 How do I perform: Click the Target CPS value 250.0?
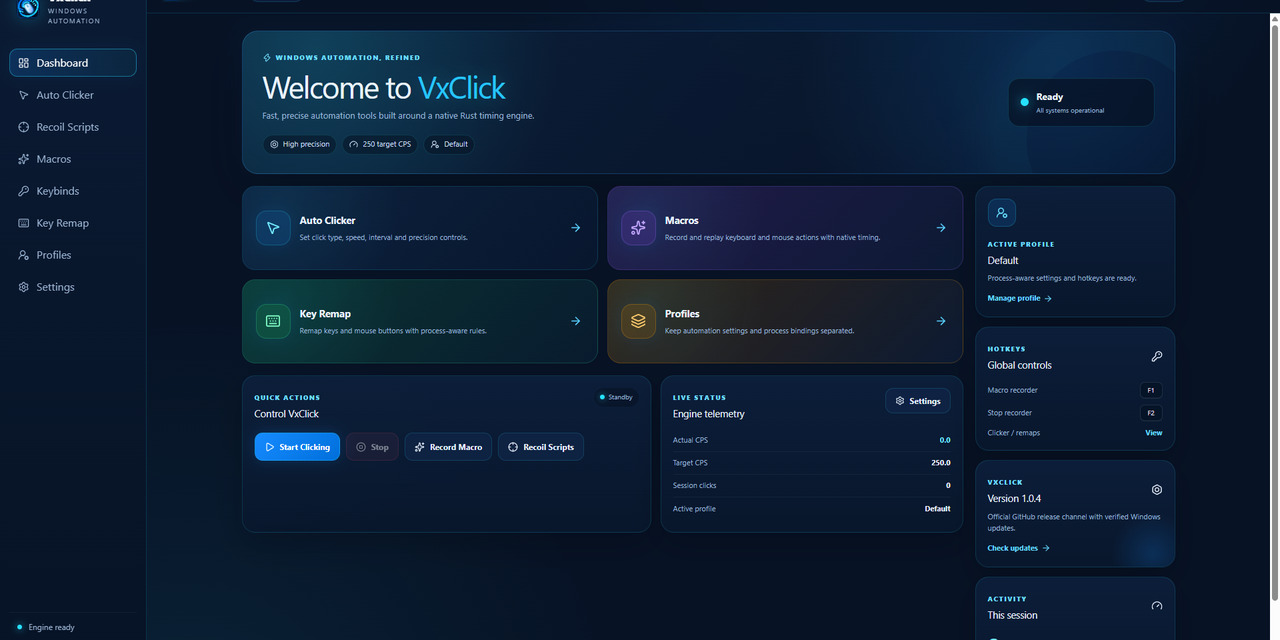pyautogui.click(x=941, y=463)
